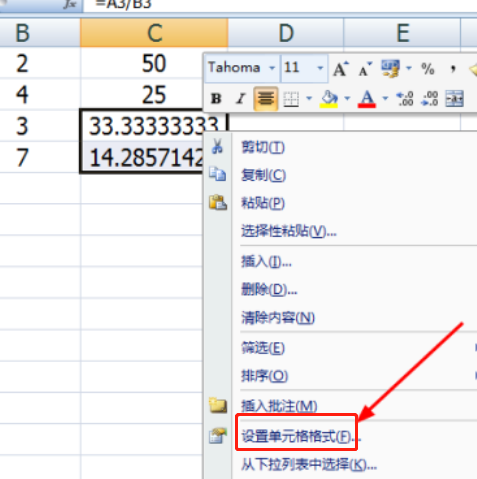Open the Tahoma font name dropdown
This screenshot has width=477, height=479.
point(272,68)
